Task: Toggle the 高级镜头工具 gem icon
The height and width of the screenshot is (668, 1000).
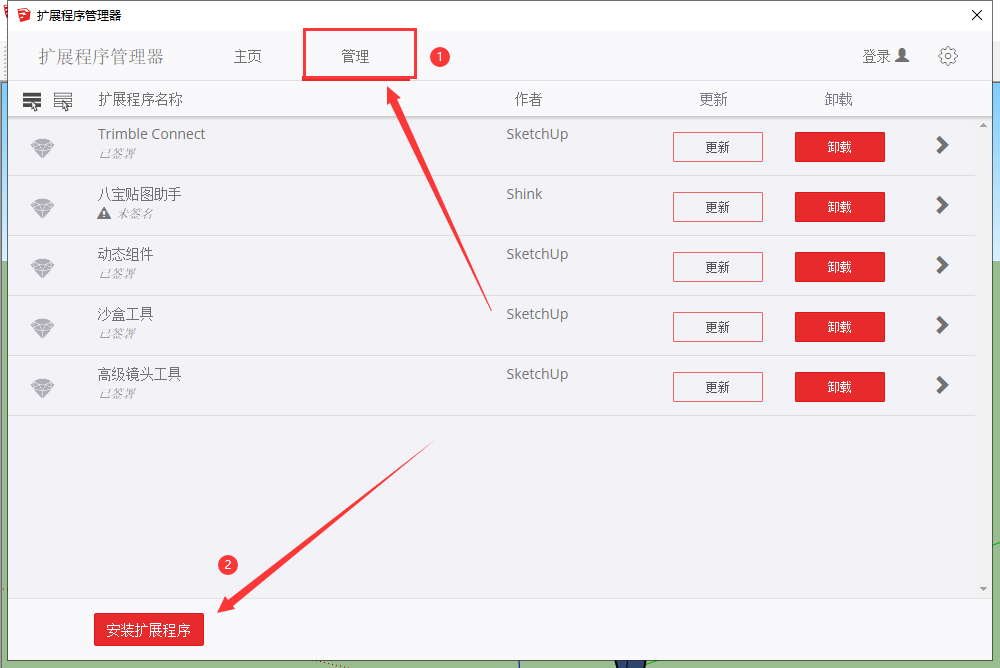Action: tap(43, 388)
